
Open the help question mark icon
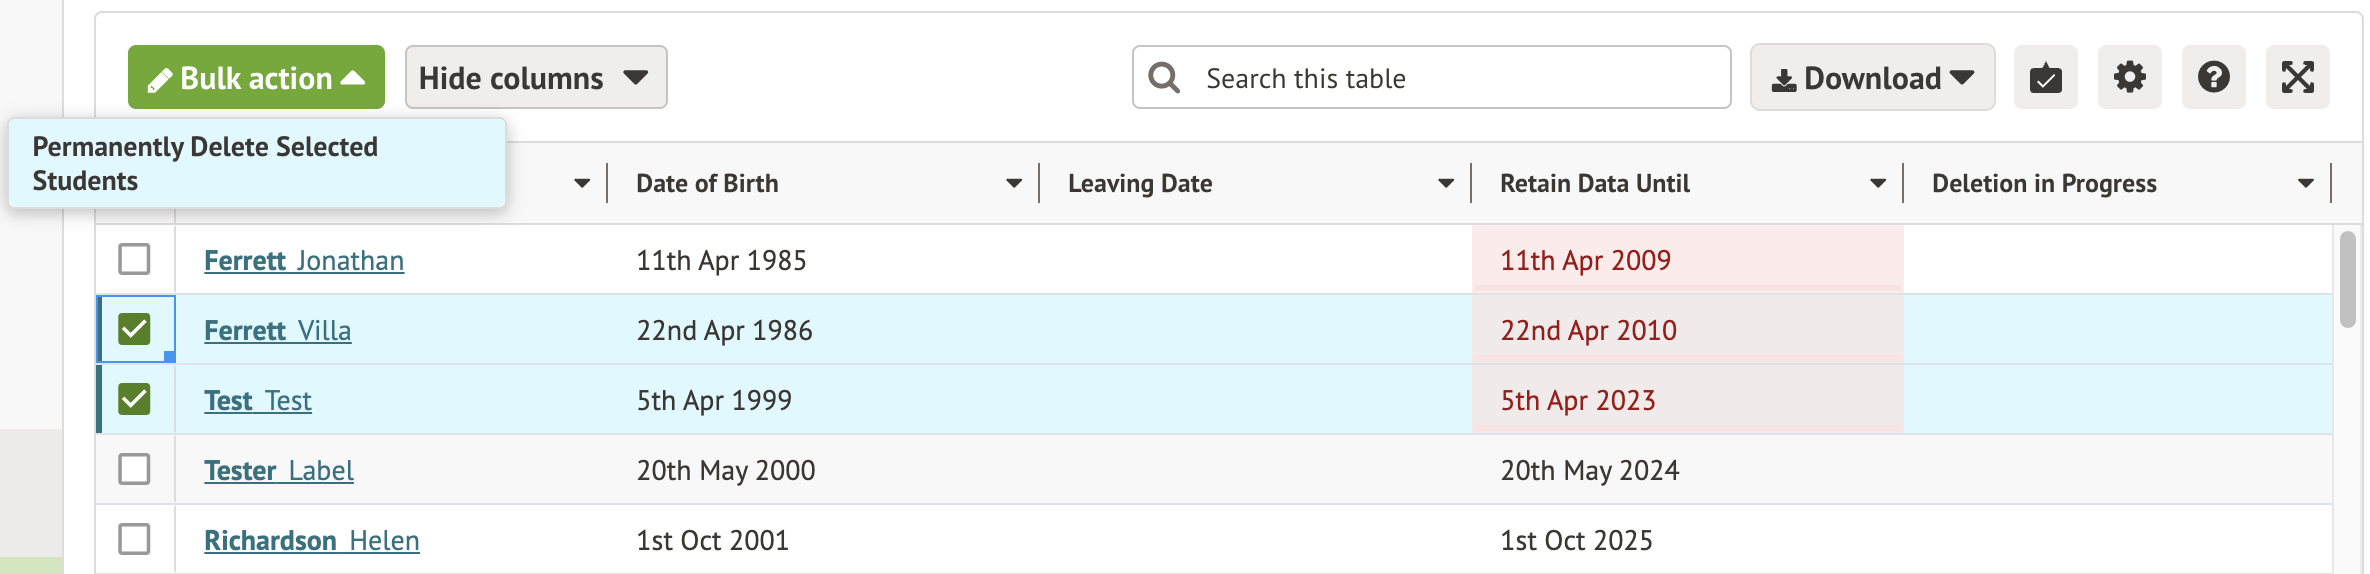click(x=2213, y=78)
